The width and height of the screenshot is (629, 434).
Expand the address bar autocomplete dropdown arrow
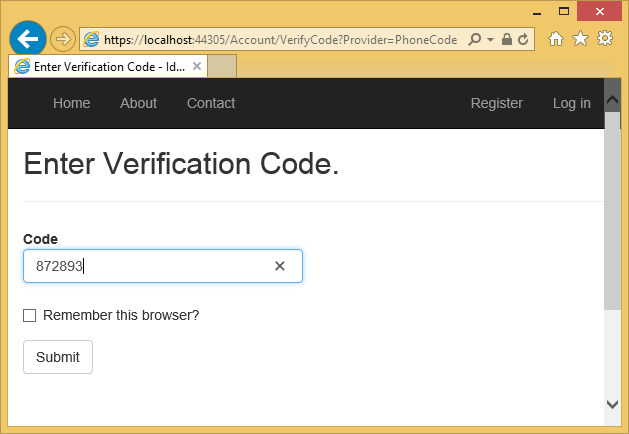pyautogui.click(x=490, y=39)
